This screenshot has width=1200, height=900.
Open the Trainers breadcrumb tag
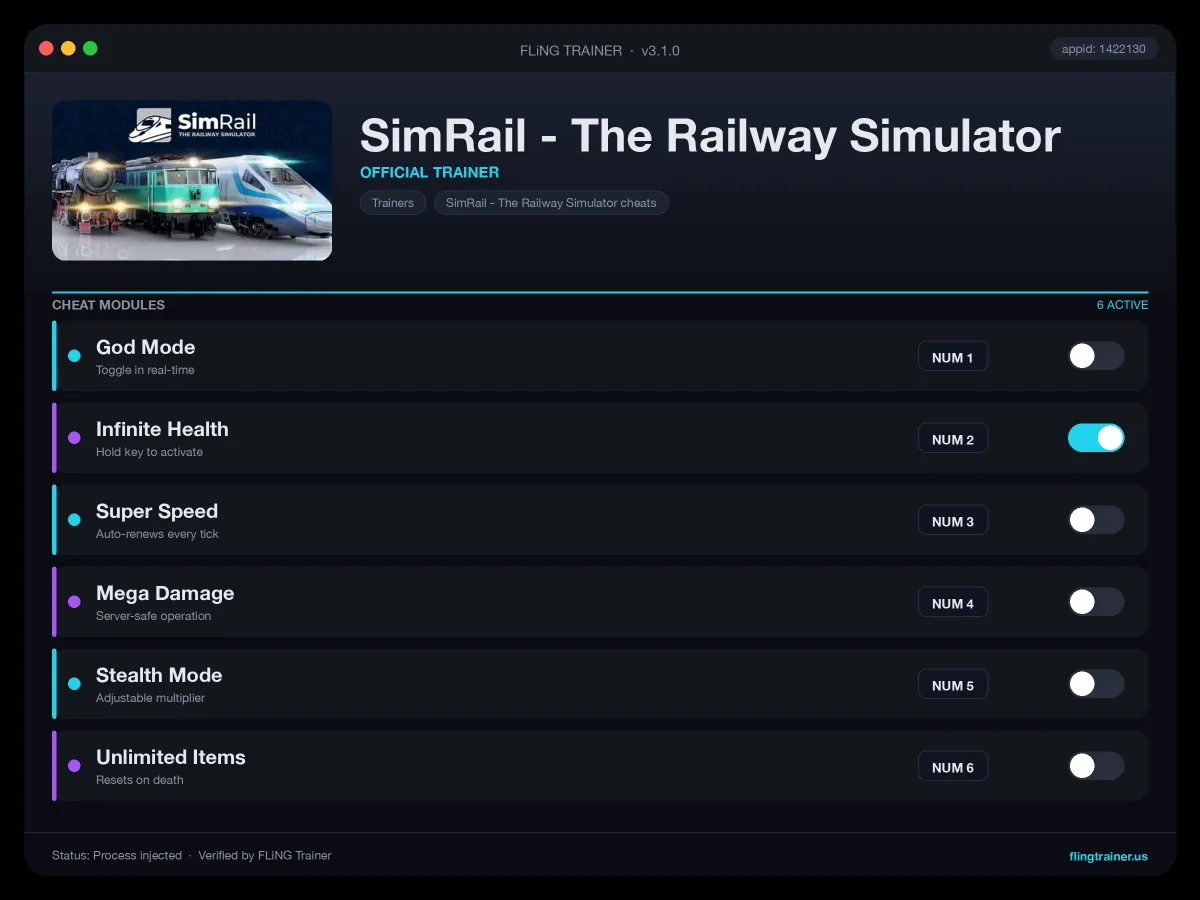393,203
